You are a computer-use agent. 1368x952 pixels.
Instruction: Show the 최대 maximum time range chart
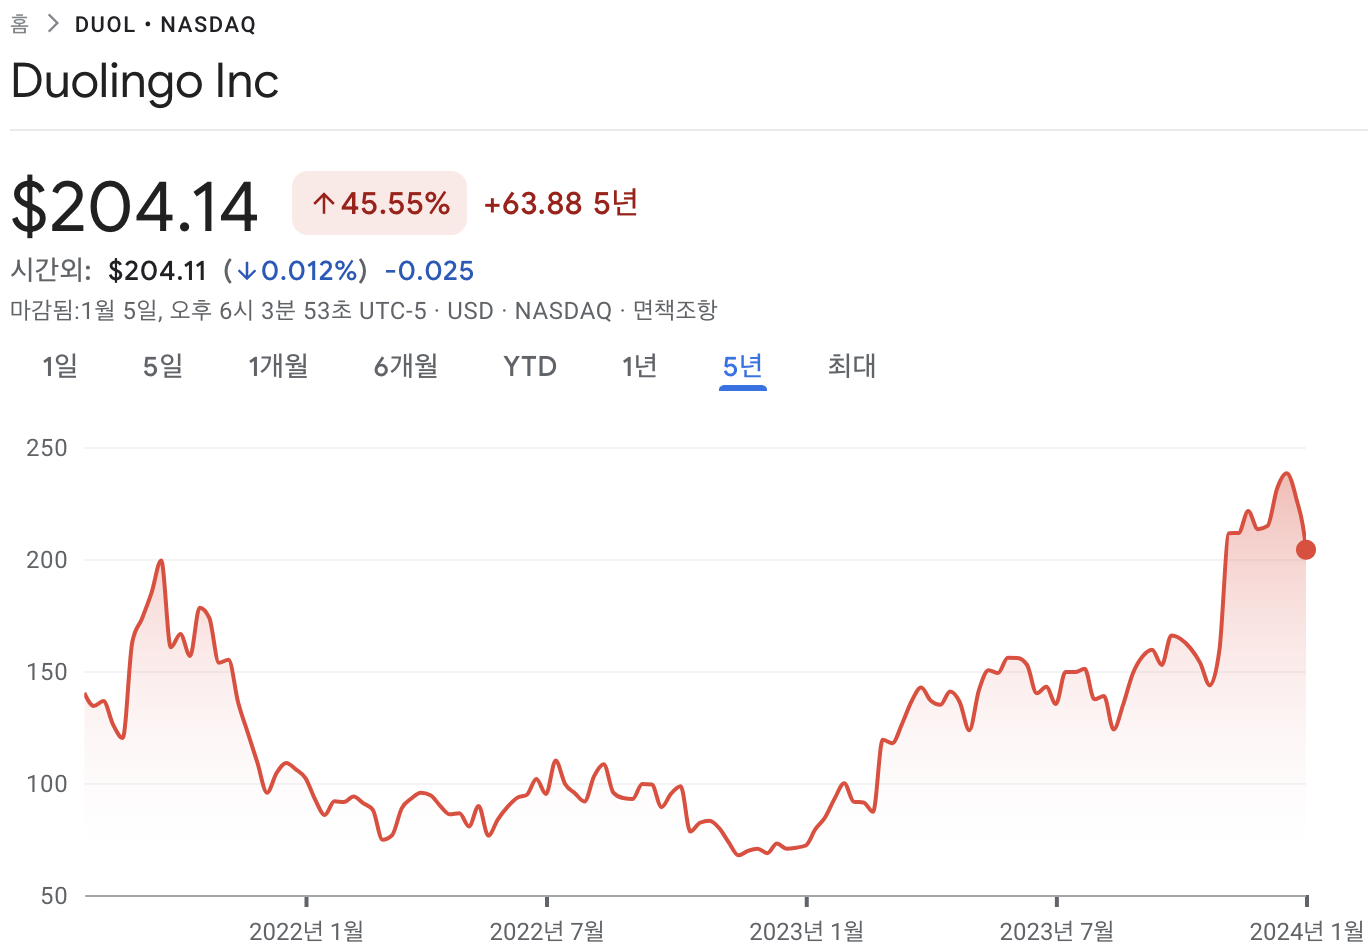[851, 366]
